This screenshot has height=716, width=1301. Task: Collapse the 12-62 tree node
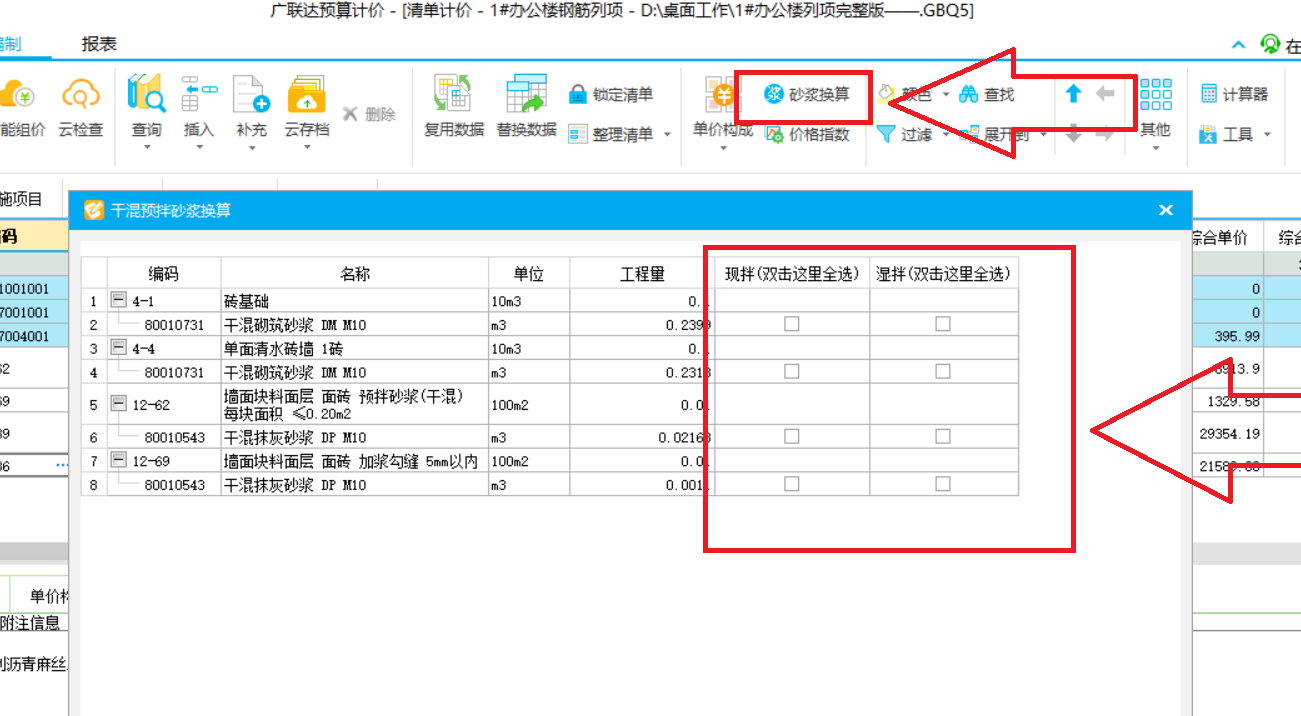(119, 403)
